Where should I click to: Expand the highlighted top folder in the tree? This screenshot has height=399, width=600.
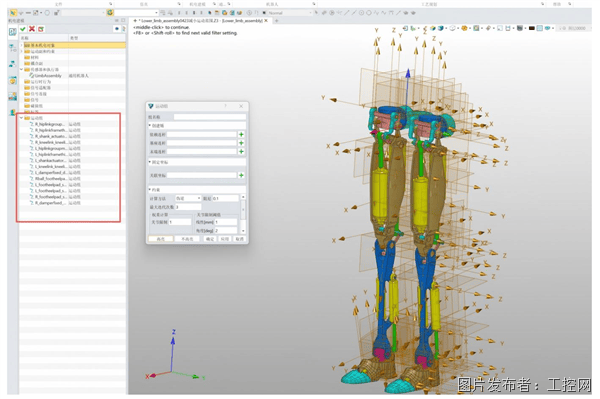(x=21, y=45)
